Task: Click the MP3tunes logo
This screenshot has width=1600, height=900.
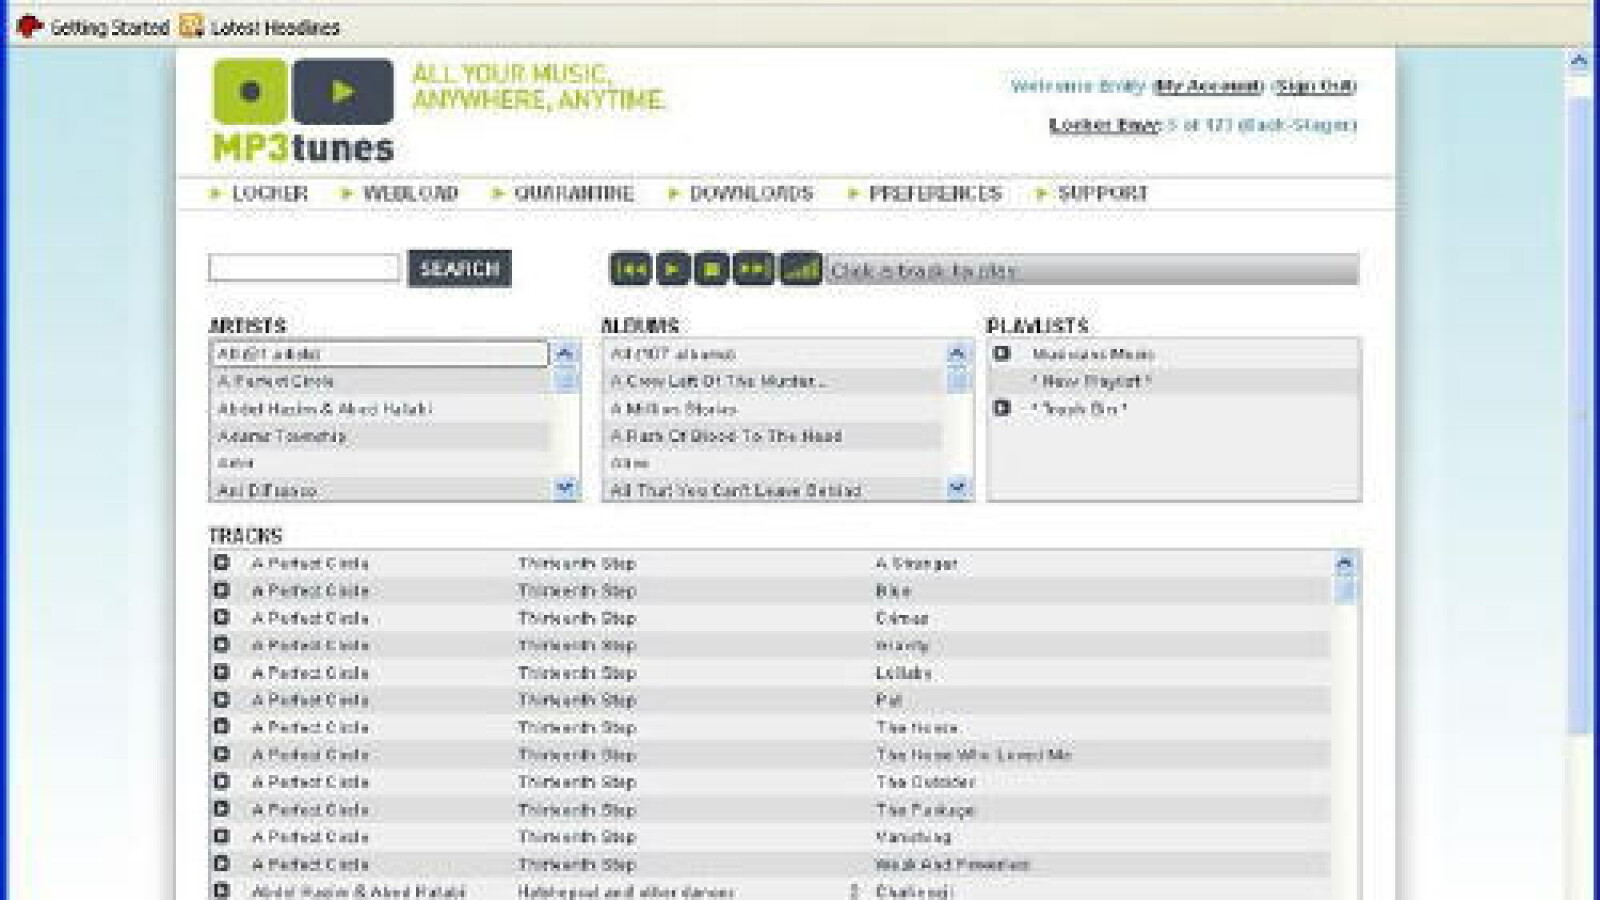Action: click(x=303, y=110)
